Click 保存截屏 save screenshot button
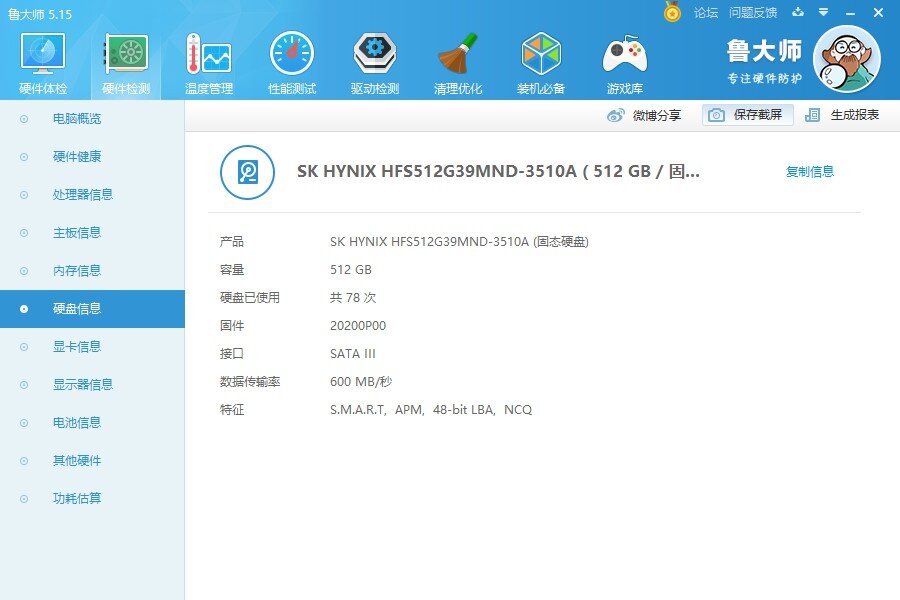This screenshot has width=900, height=600. pos(748,115)
